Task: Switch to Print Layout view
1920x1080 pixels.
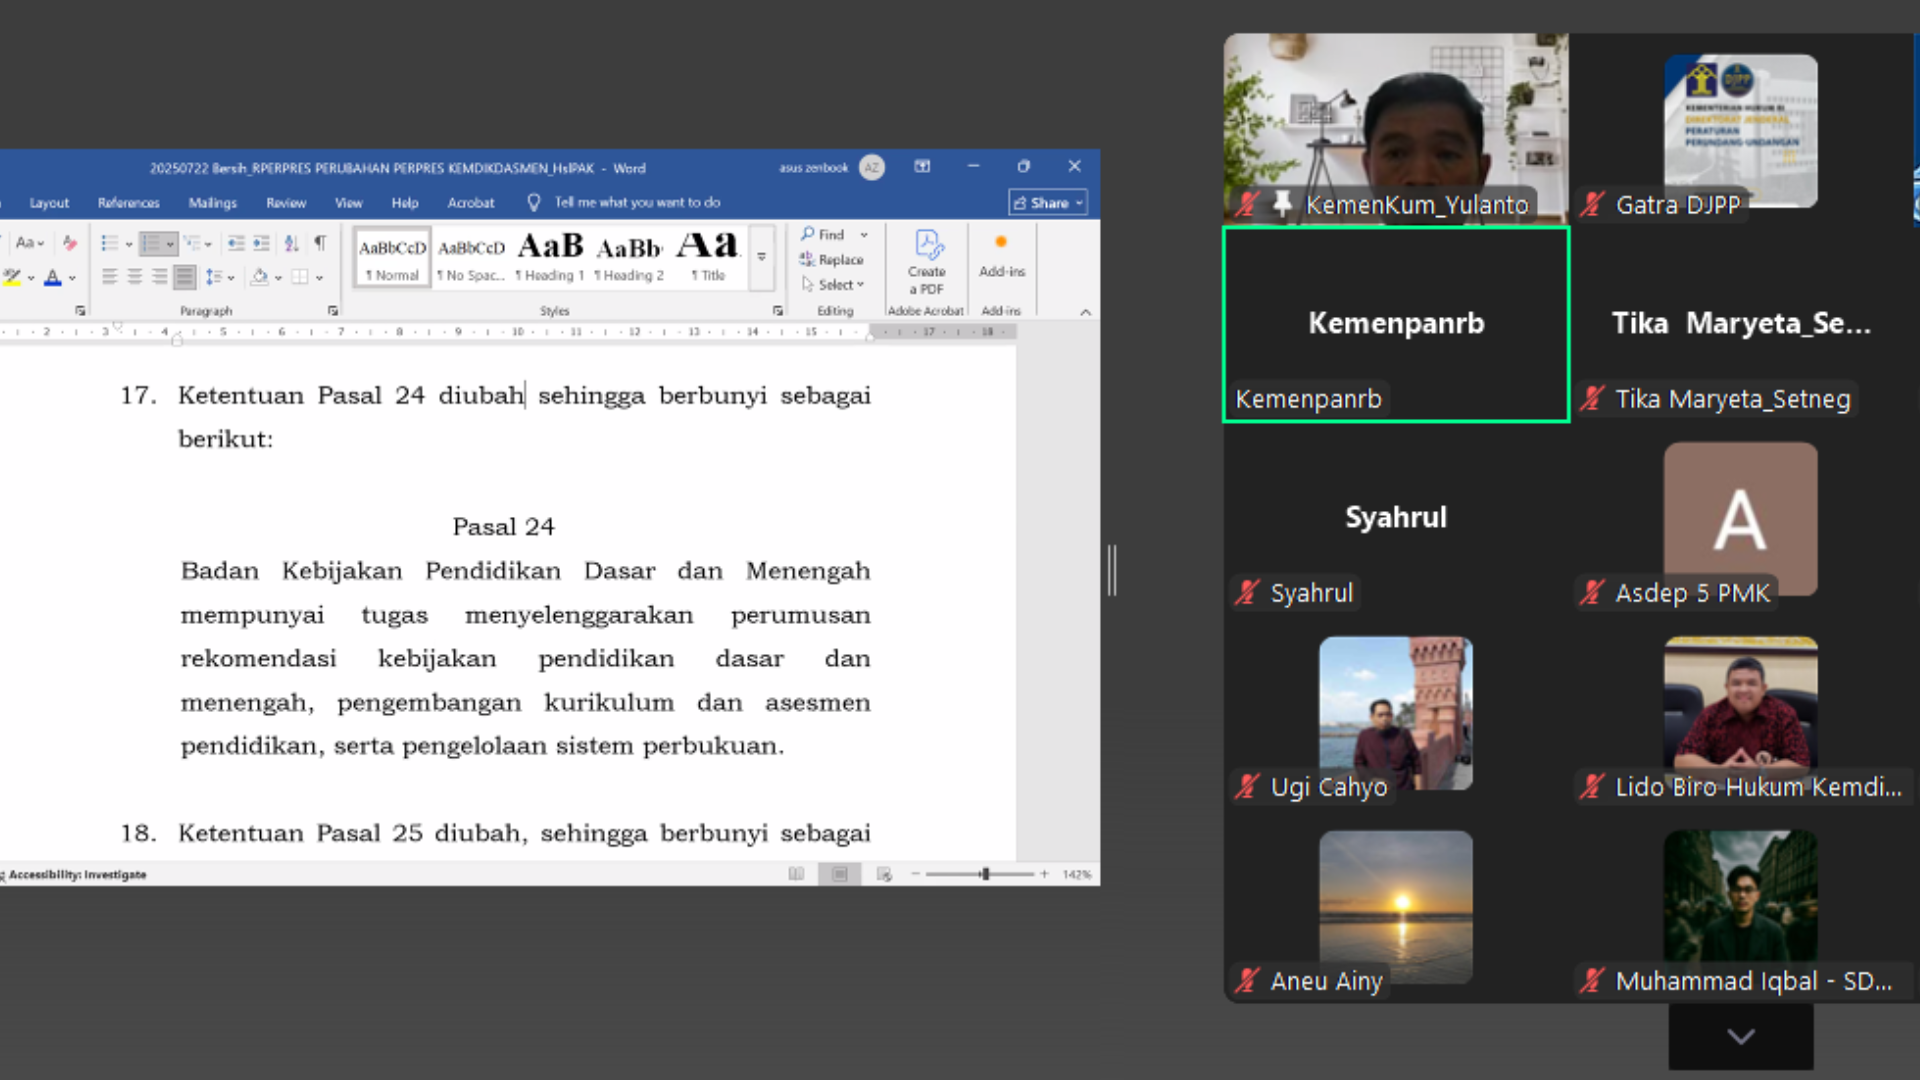Action: (840, 874)
